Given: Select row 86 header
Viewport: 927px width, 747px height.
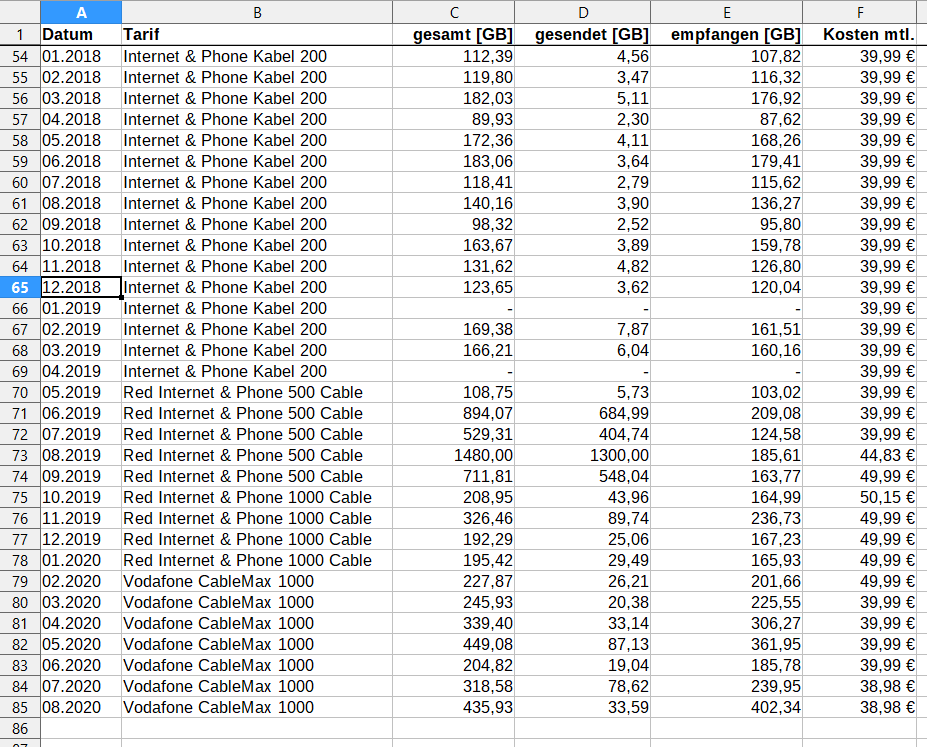Looking at the screenshot, I should coord(20,729).
